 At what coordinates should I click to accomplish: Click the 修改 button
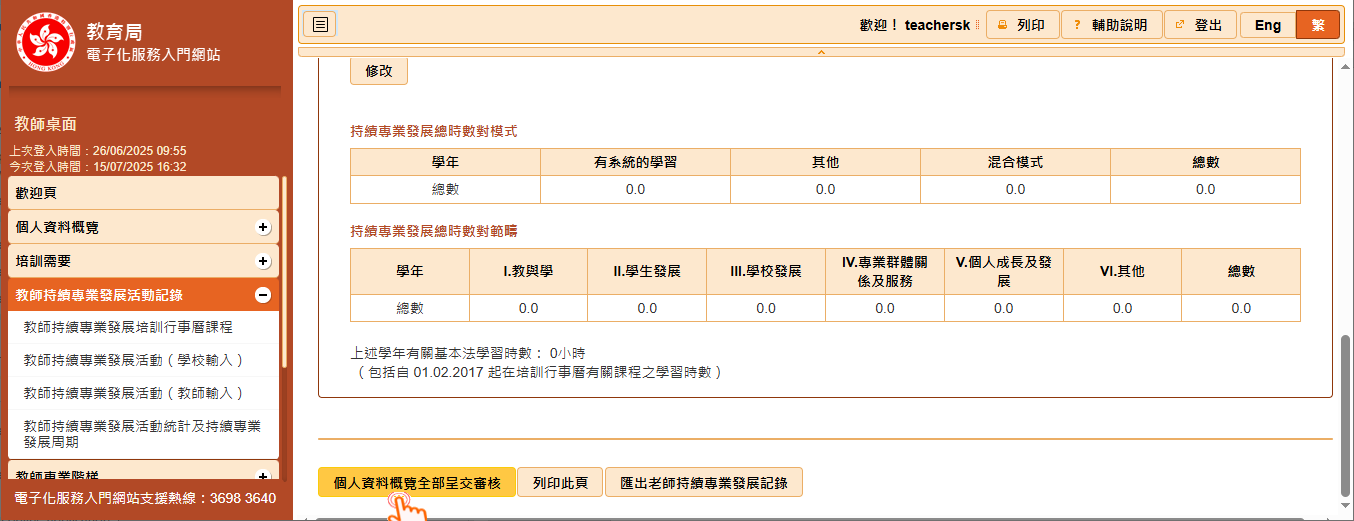379,71
